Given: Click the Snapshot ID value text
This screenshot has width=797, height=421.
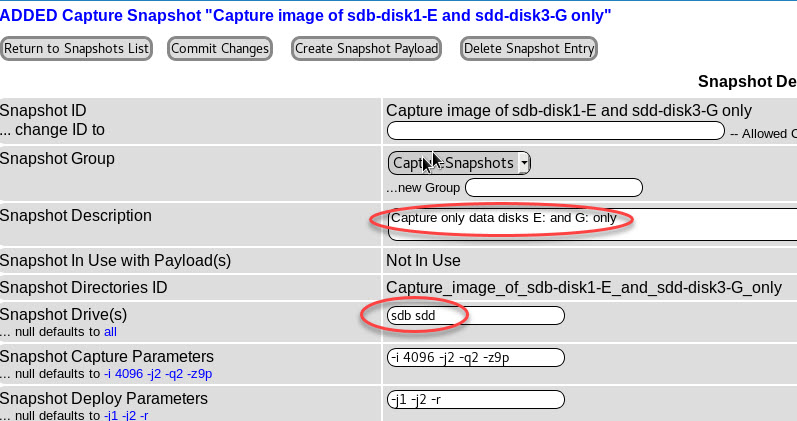Looking at the screenshot, I should click(x=568, y=111).
